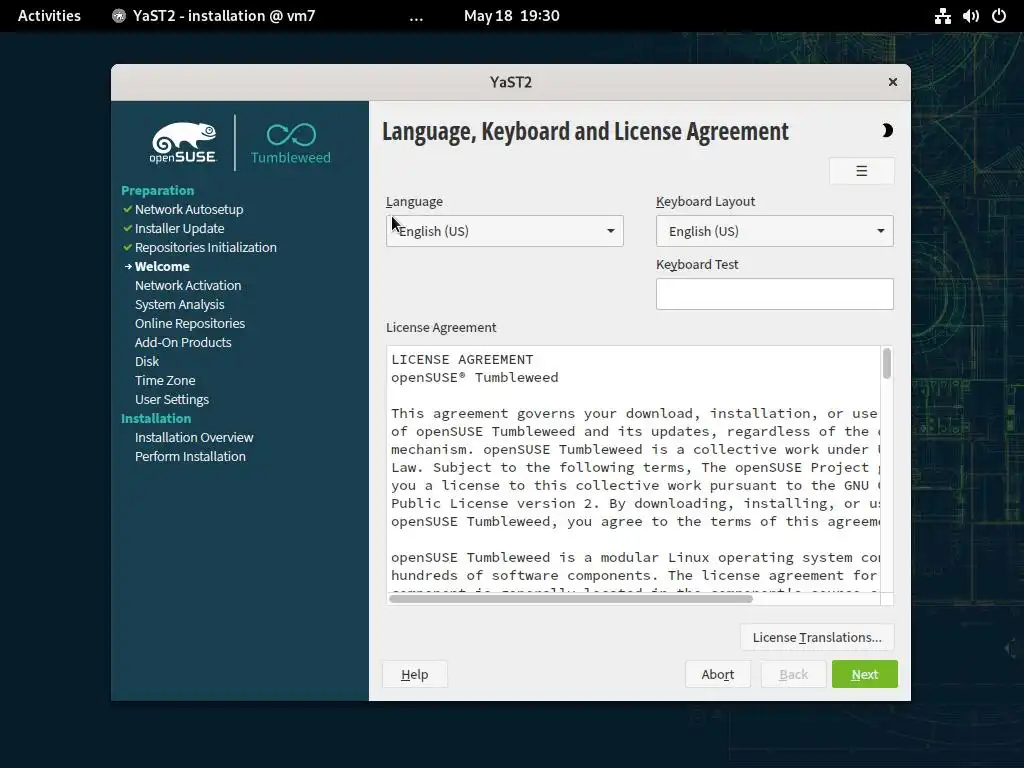Open the volume icon in top bar

pos(970,16)
